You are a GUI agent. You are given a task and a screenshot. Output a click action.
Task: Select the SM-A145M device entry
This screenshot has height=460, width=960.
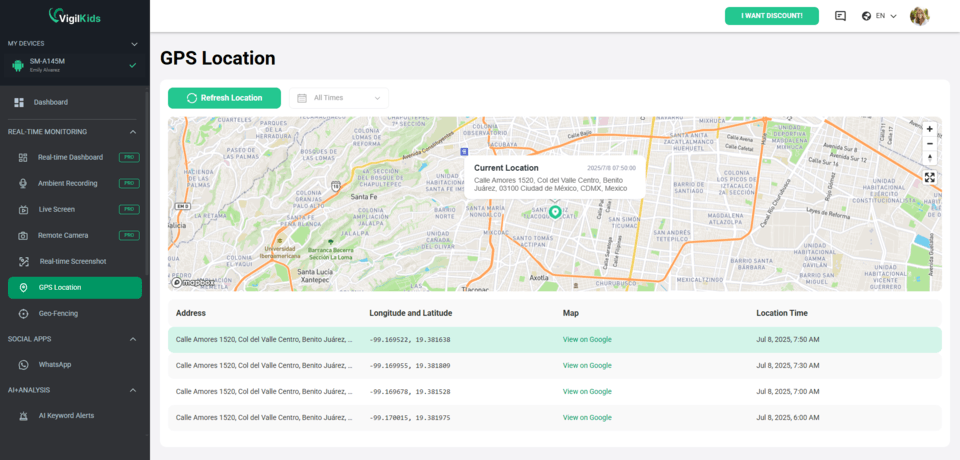tap(75, 65)
